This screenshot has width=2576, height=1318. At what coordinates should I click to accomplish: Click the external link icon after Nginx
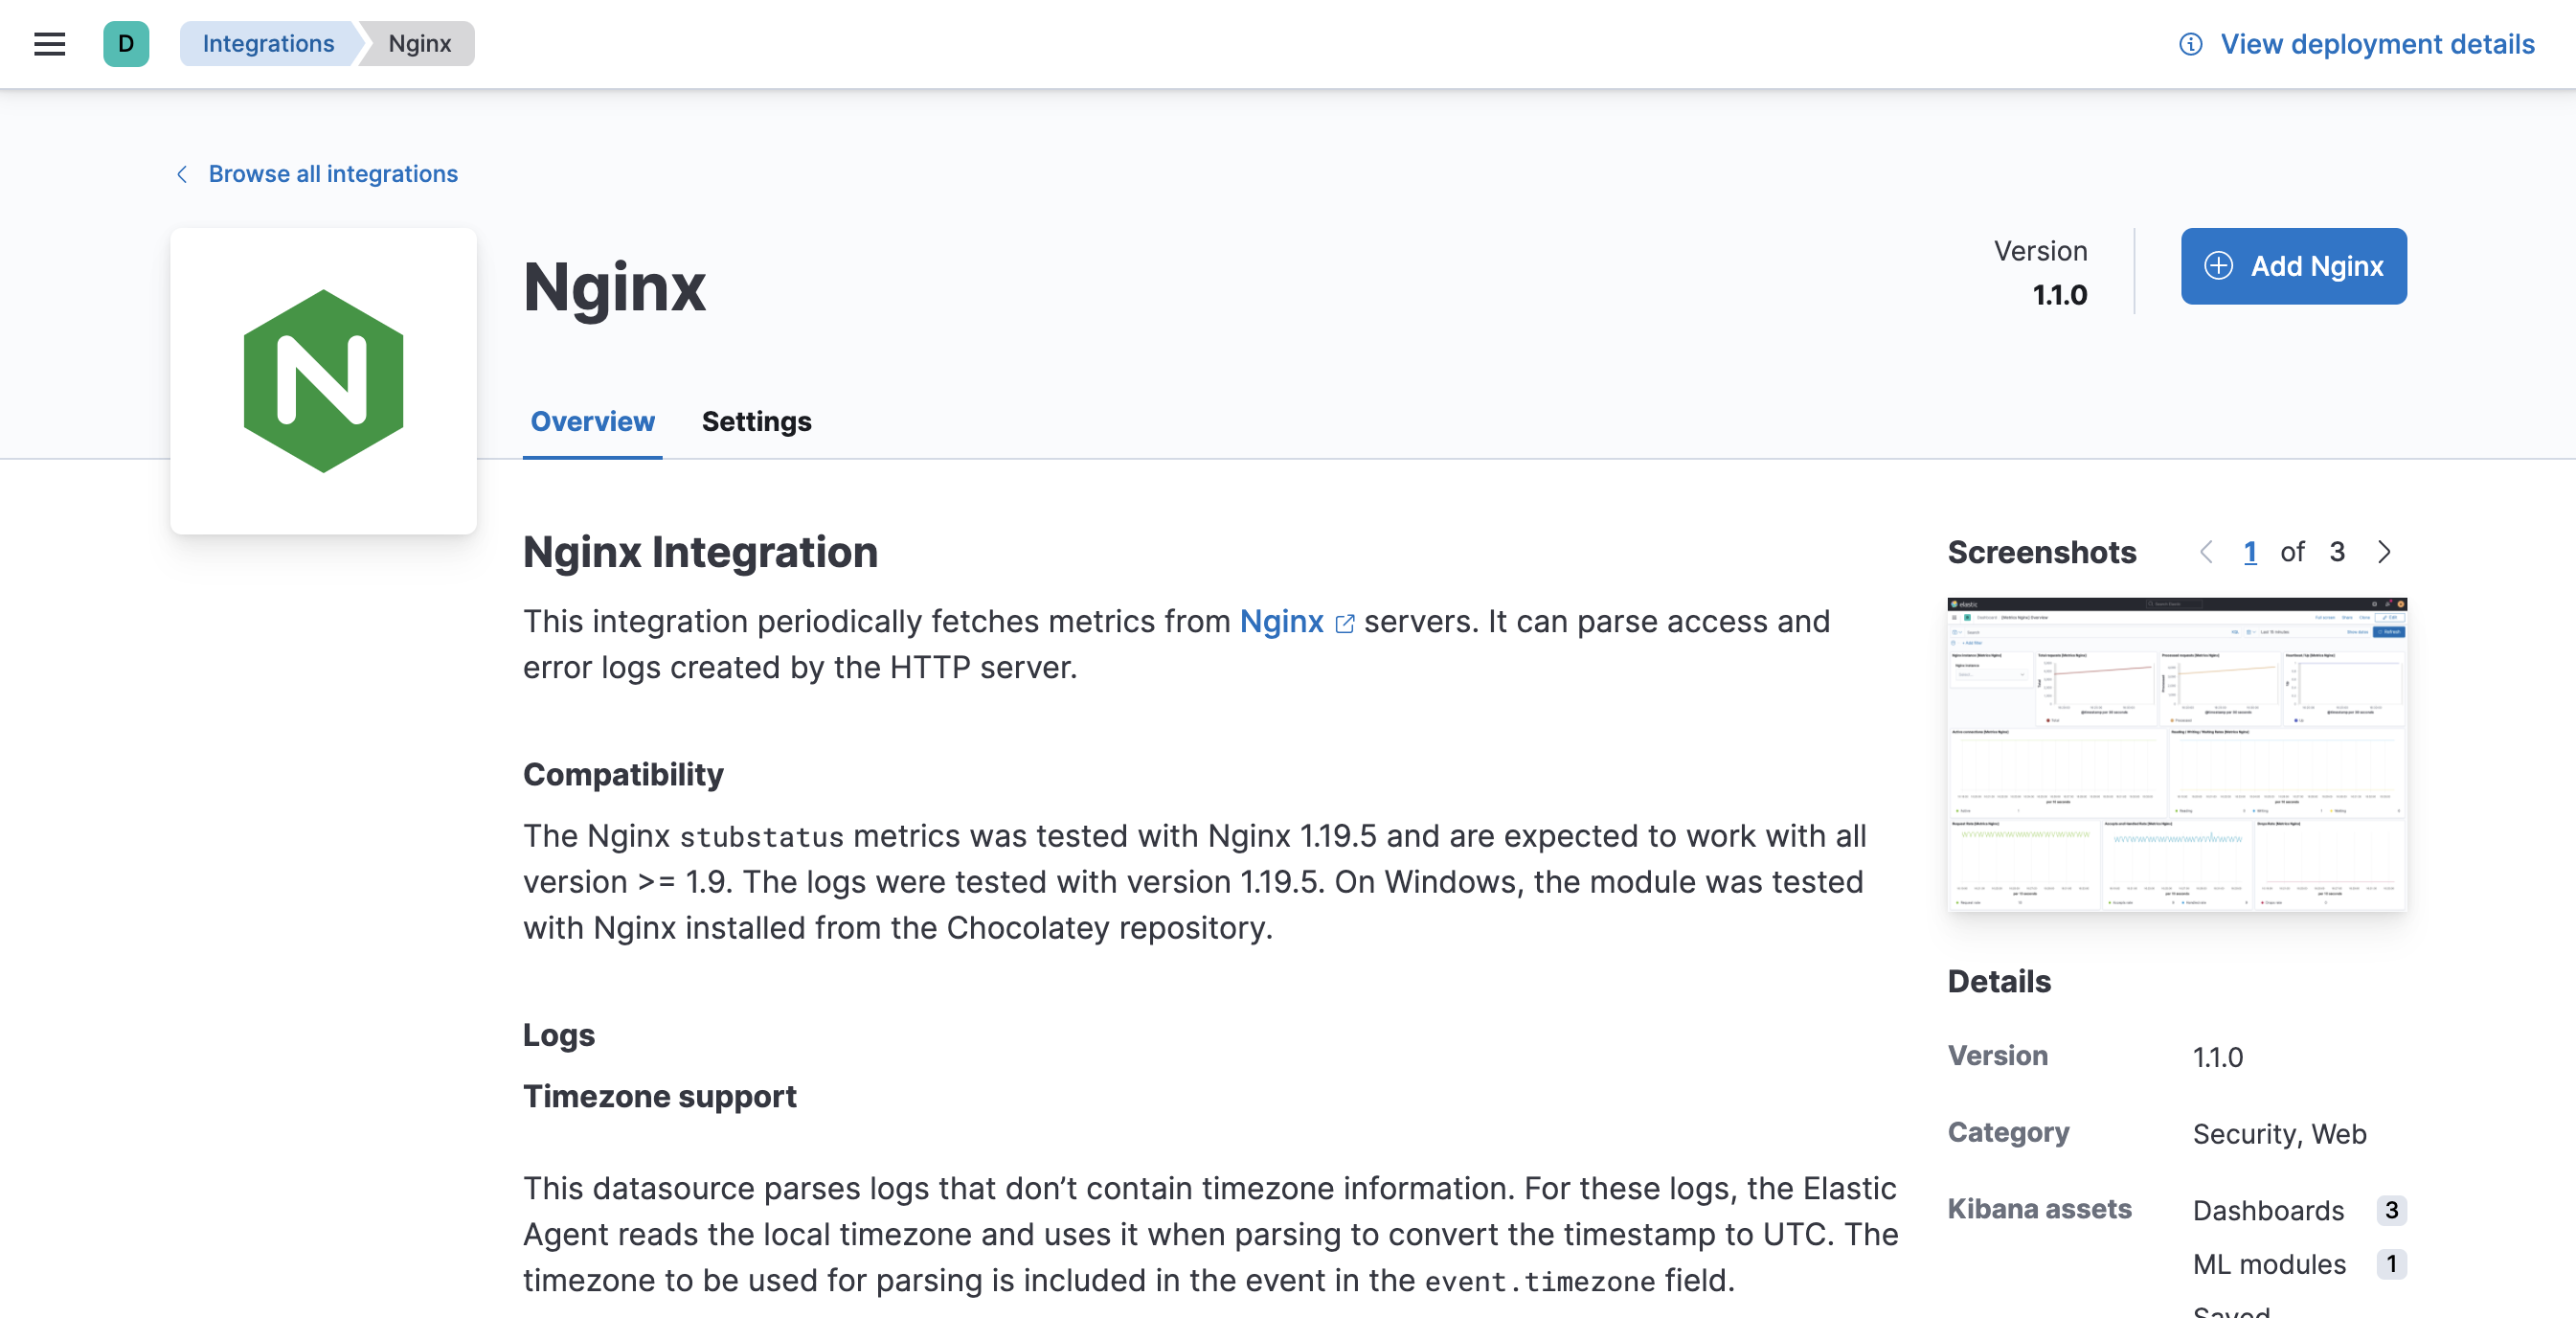coord(1345,623)
